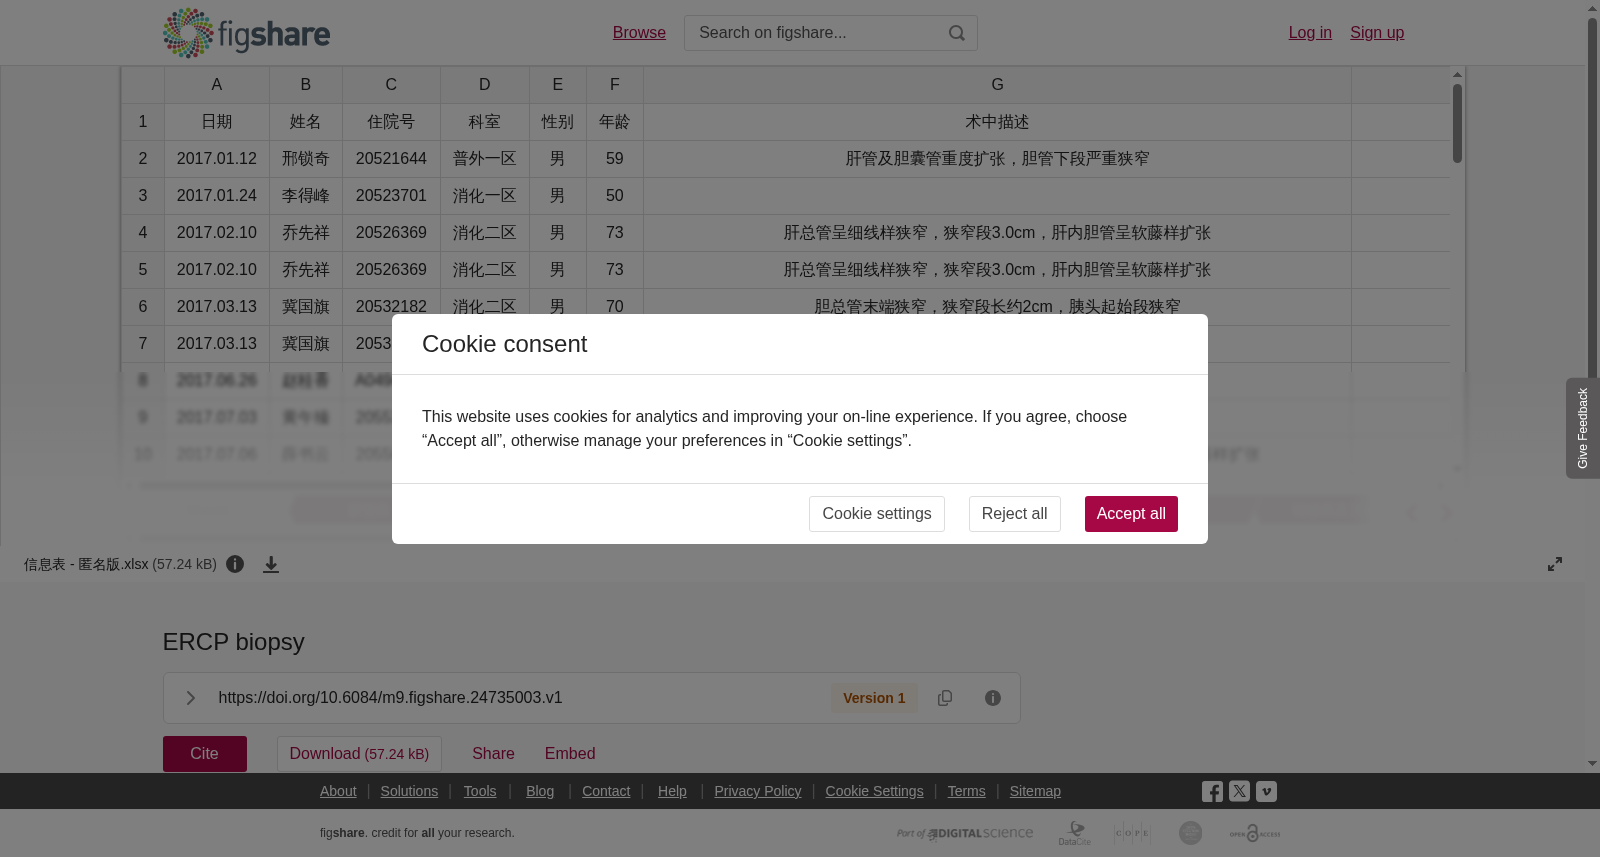Open figshare X (Twitter) icon
The width and height of the screenshot is (1600, 857).
click(1239, 791)
